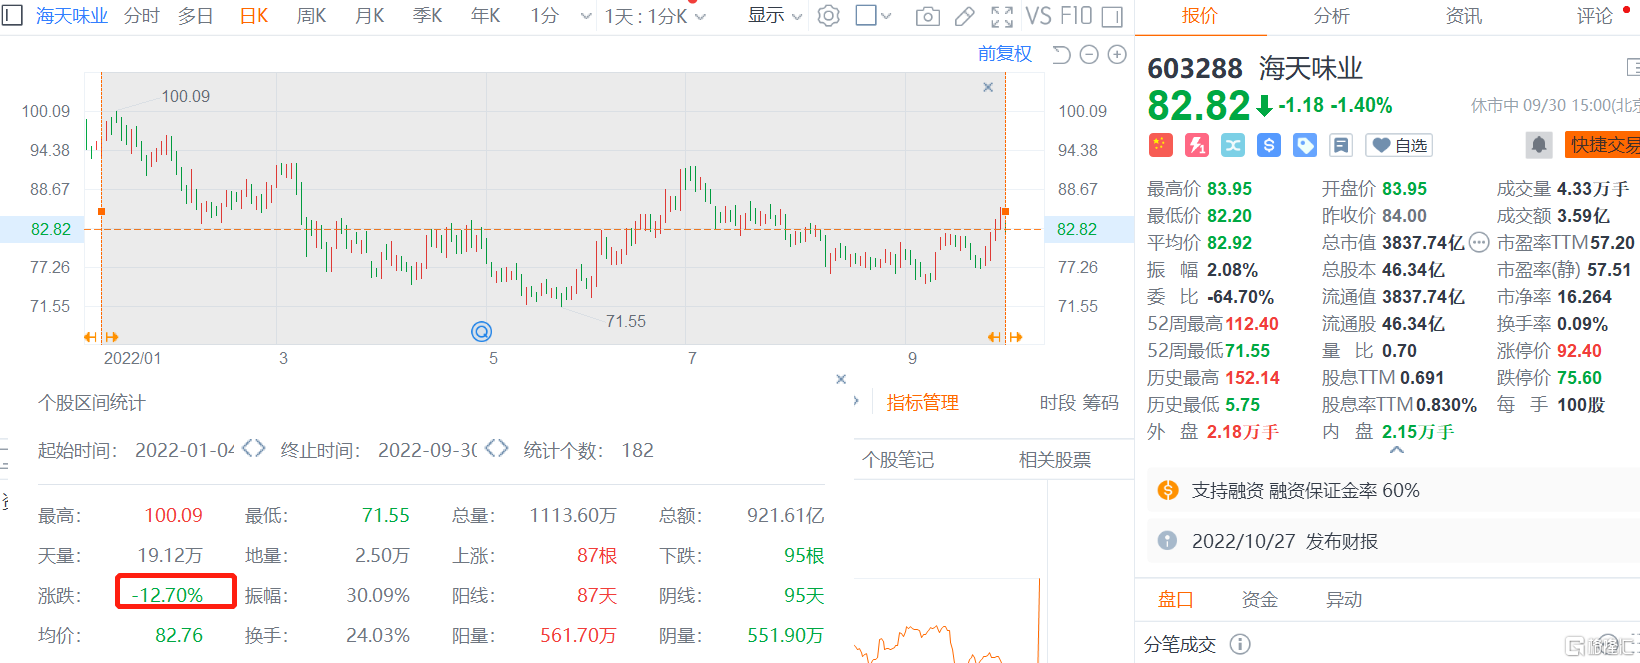Click the 筹码 chips button

[x=1100, y=402]
